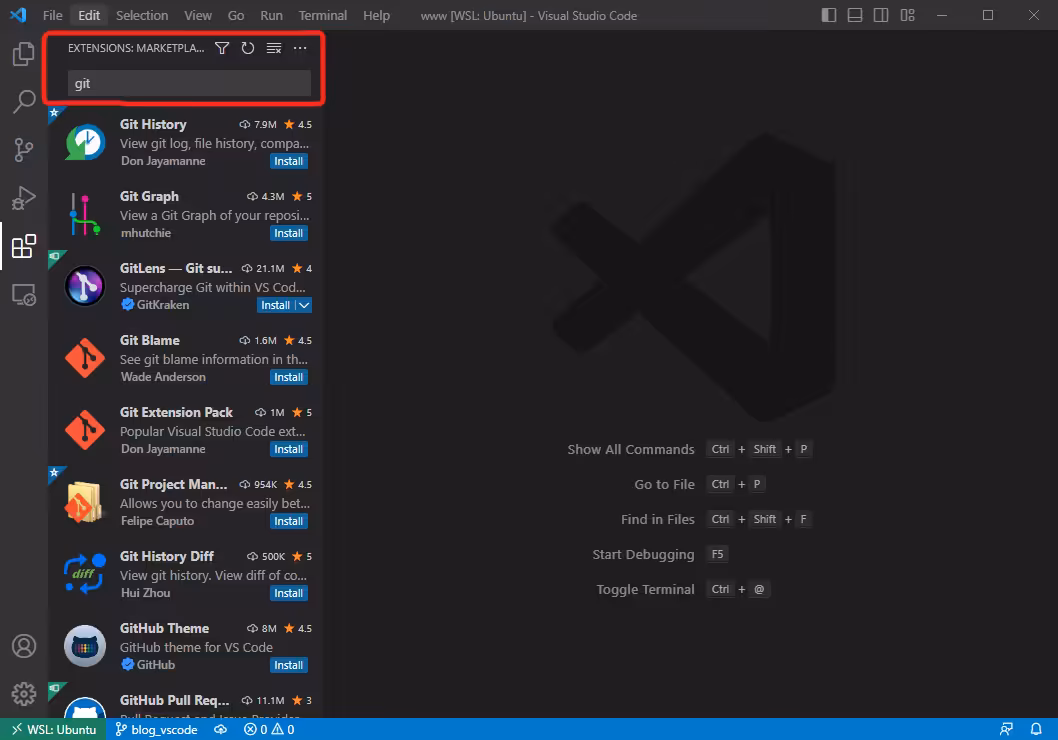This screenshot has width=1058, height=740.
Task: Install the Git Project Manager extension
Action: coord(289,521)
